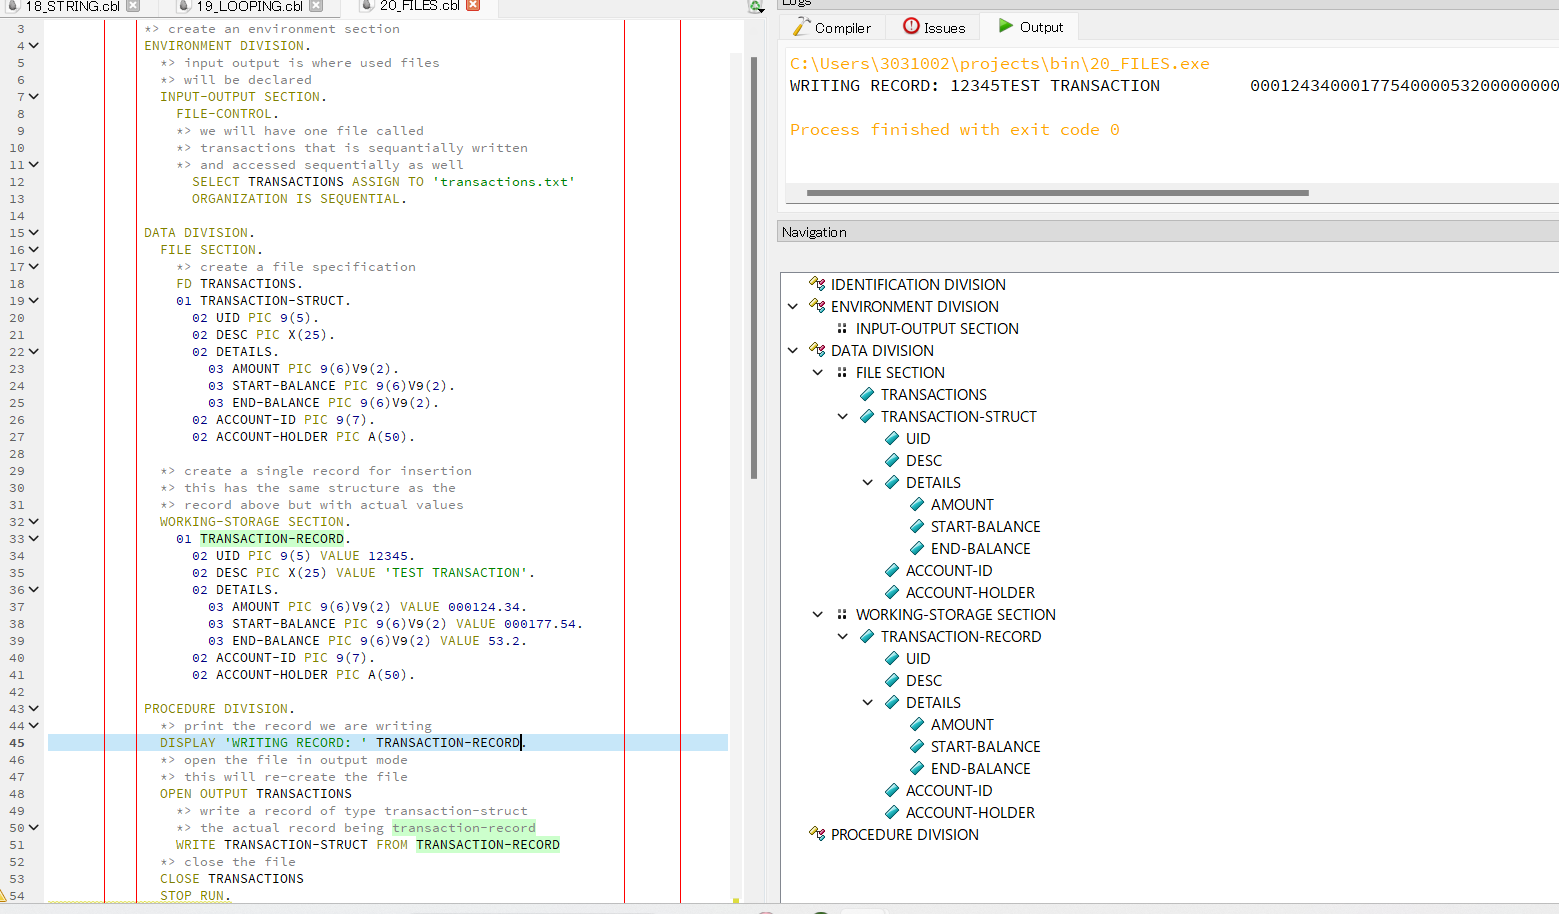Fold code at line 15 DATA DIVISION

coord(34,233)
